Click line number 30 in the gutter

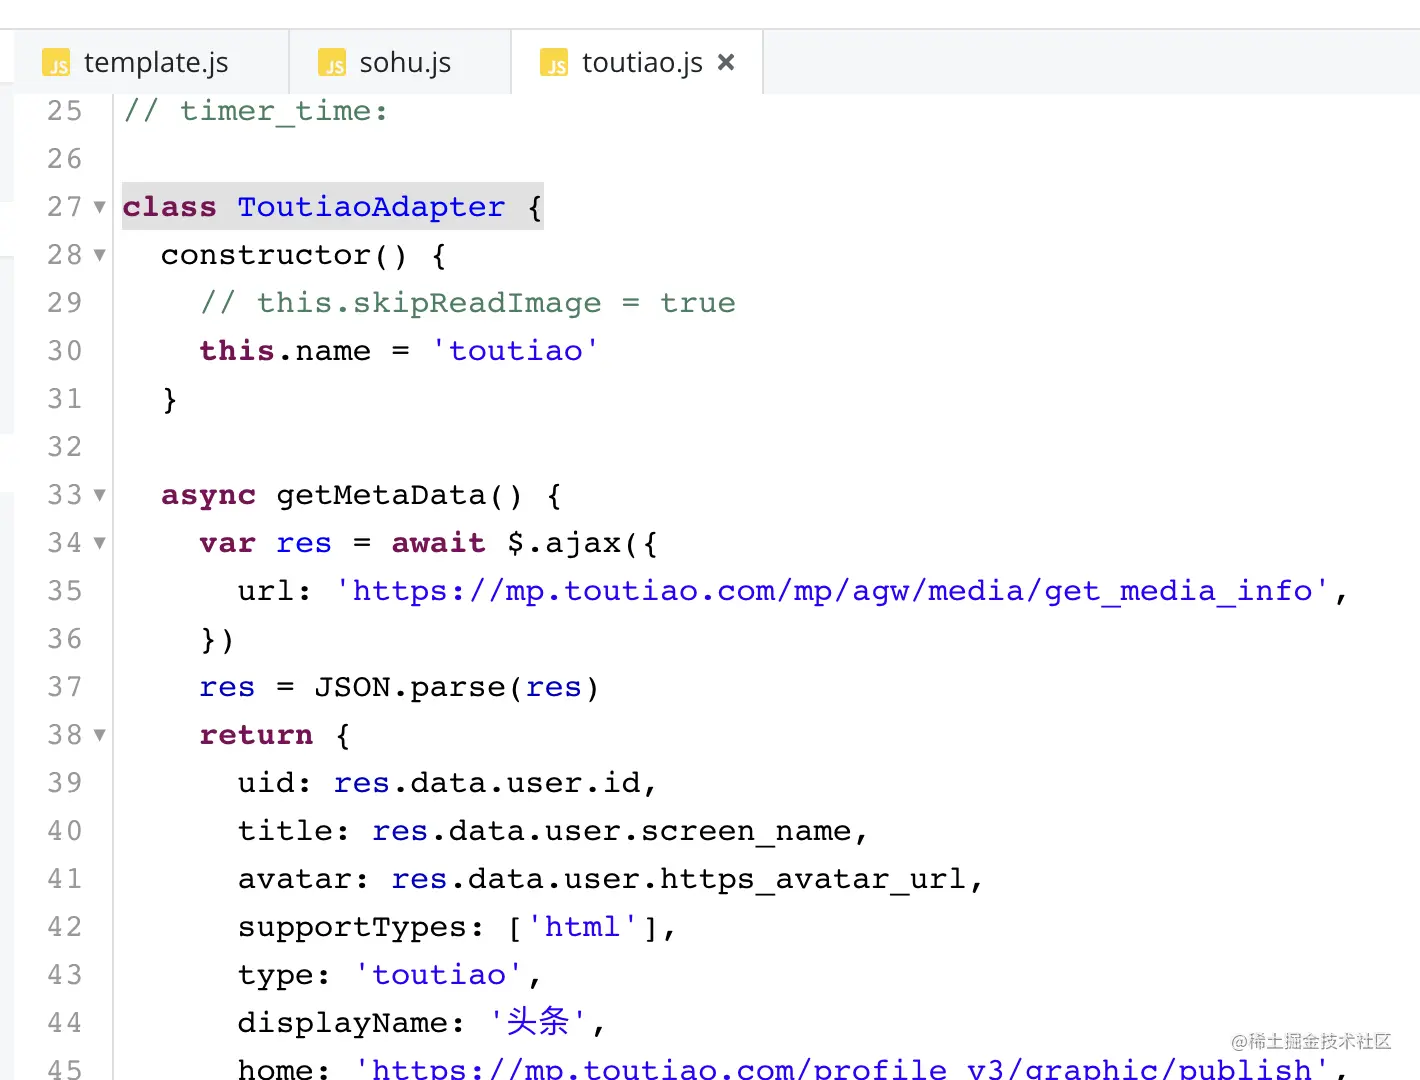65,350
